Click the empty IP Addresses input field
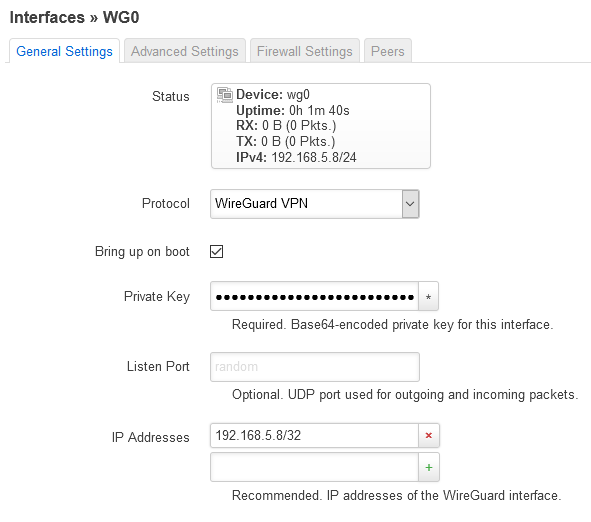Viewport: 591px width, 522px height. pyautogui.click(x=314, y=467)
